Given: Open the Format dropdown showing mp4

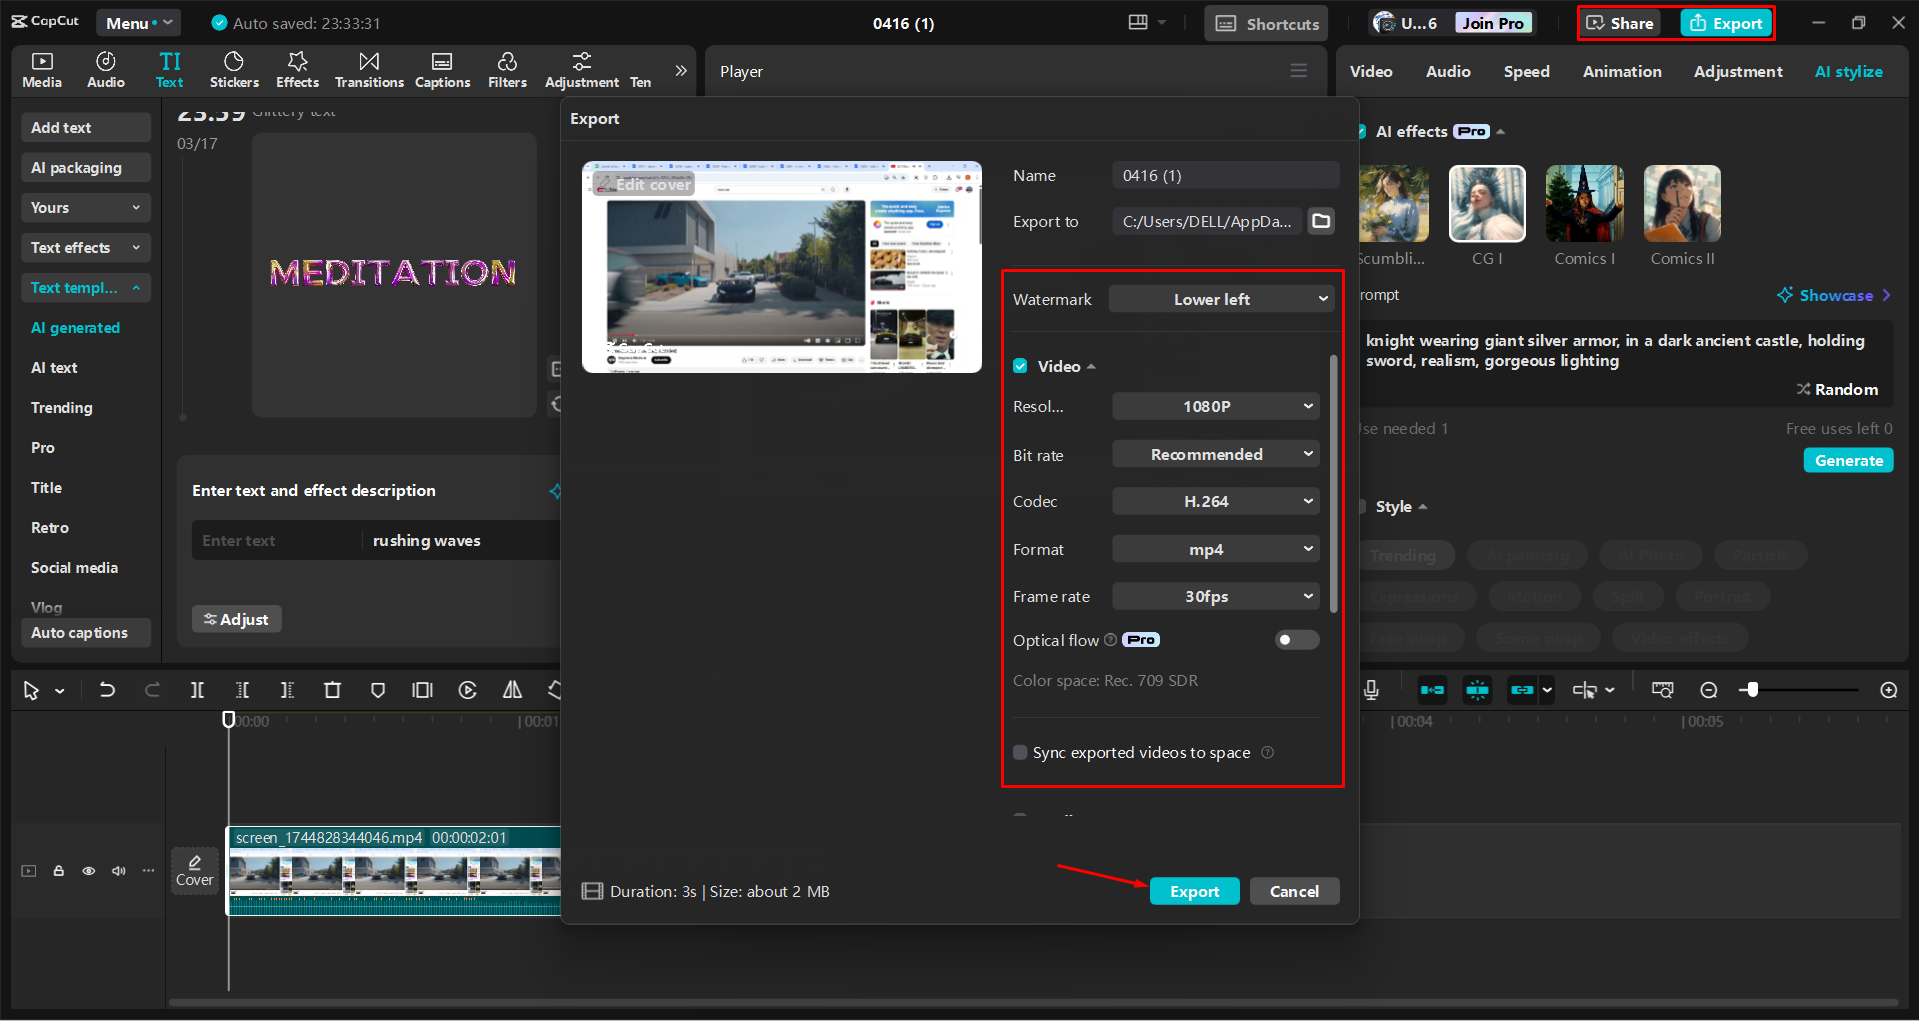Looking at the screenshot, I should coord(1216,549).
